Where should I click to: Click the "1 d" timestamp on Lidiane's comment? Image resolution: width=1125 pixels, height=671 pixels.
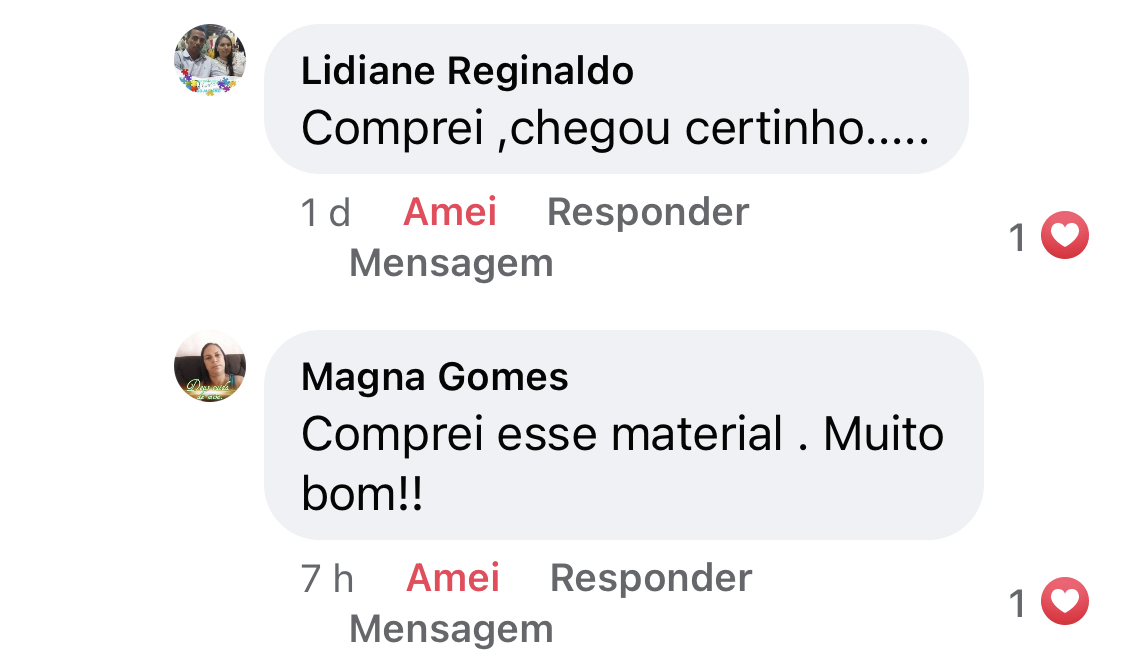[326, 212]
